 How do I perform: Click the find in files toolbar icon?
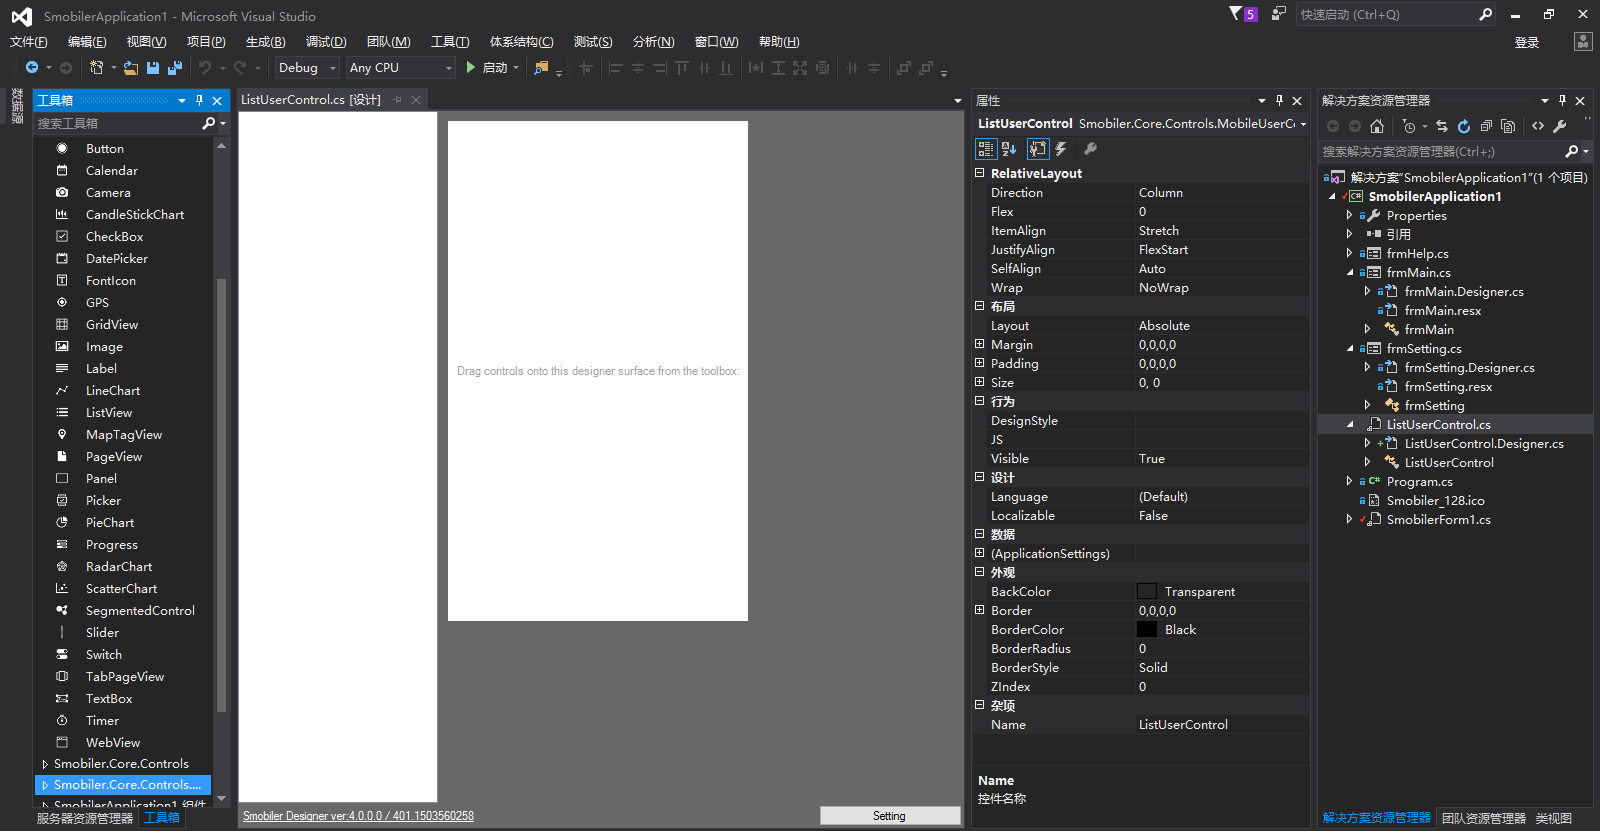pos(541,67)
